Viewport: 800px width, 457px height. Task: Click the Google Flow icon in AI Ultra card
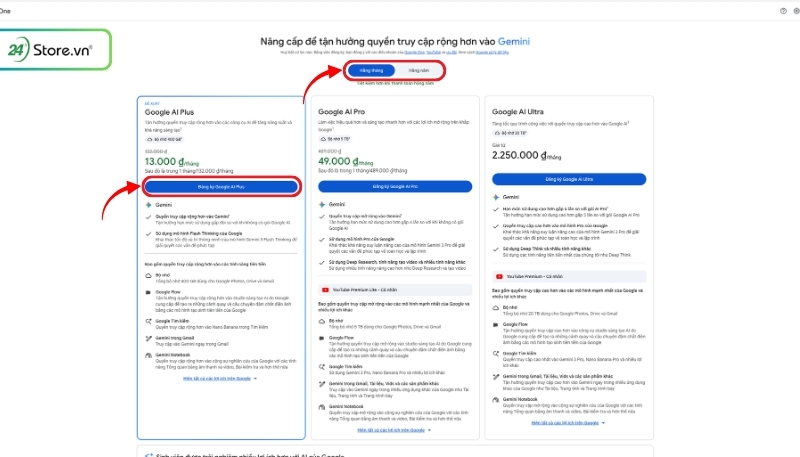[495, 324]
